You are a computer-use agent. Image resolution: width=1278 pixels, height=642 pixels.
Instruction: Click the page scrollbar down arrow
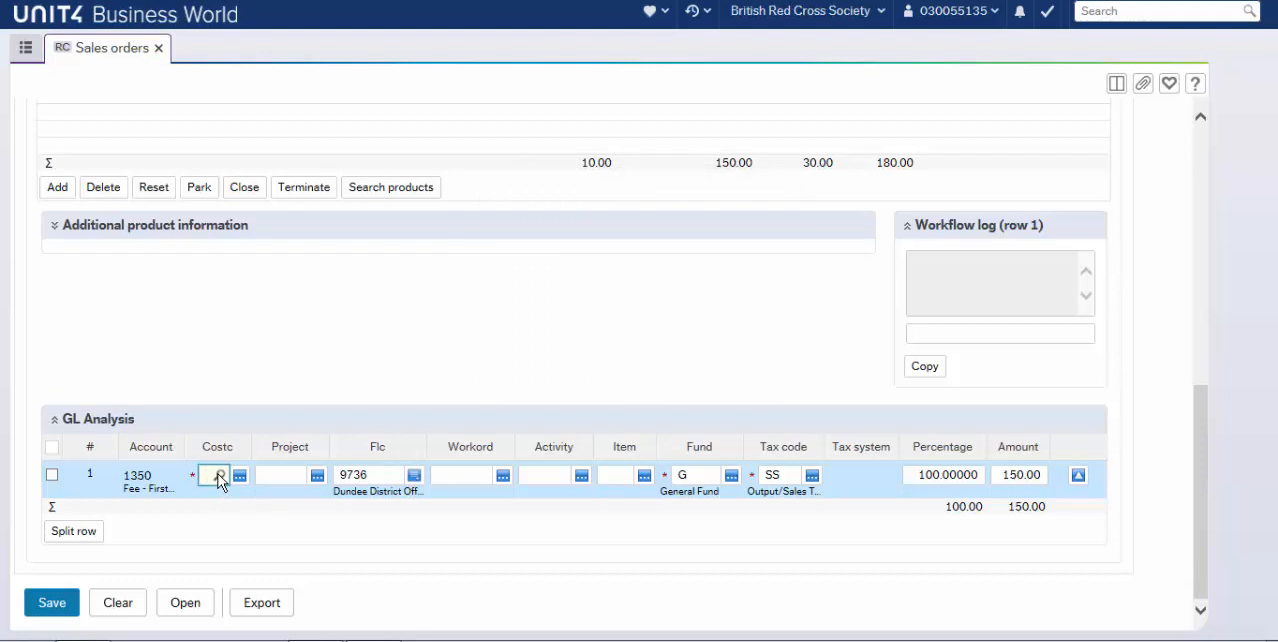(1201, 610)
